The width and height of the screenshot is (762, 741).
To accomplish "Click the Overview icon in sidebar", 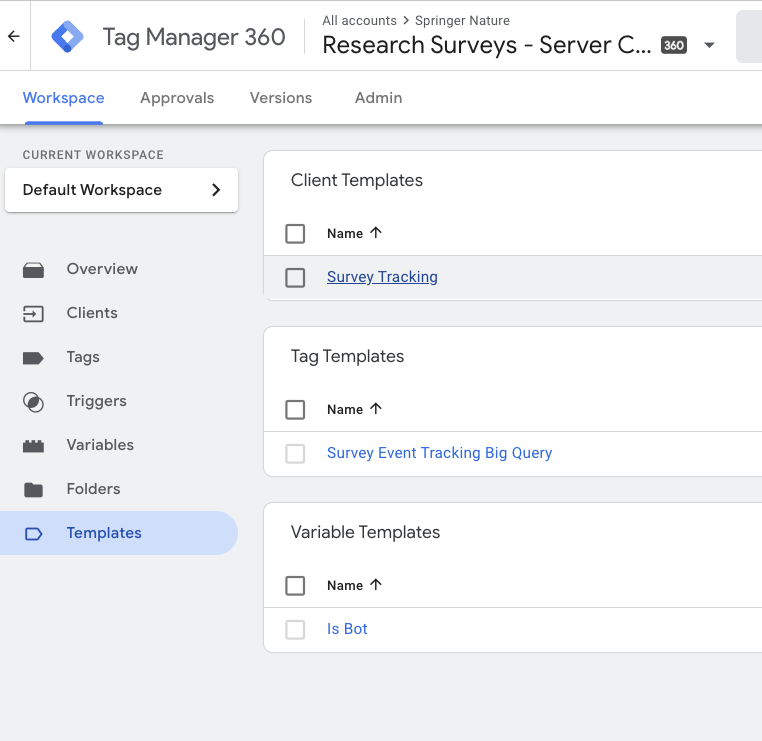I will point(33,270).
